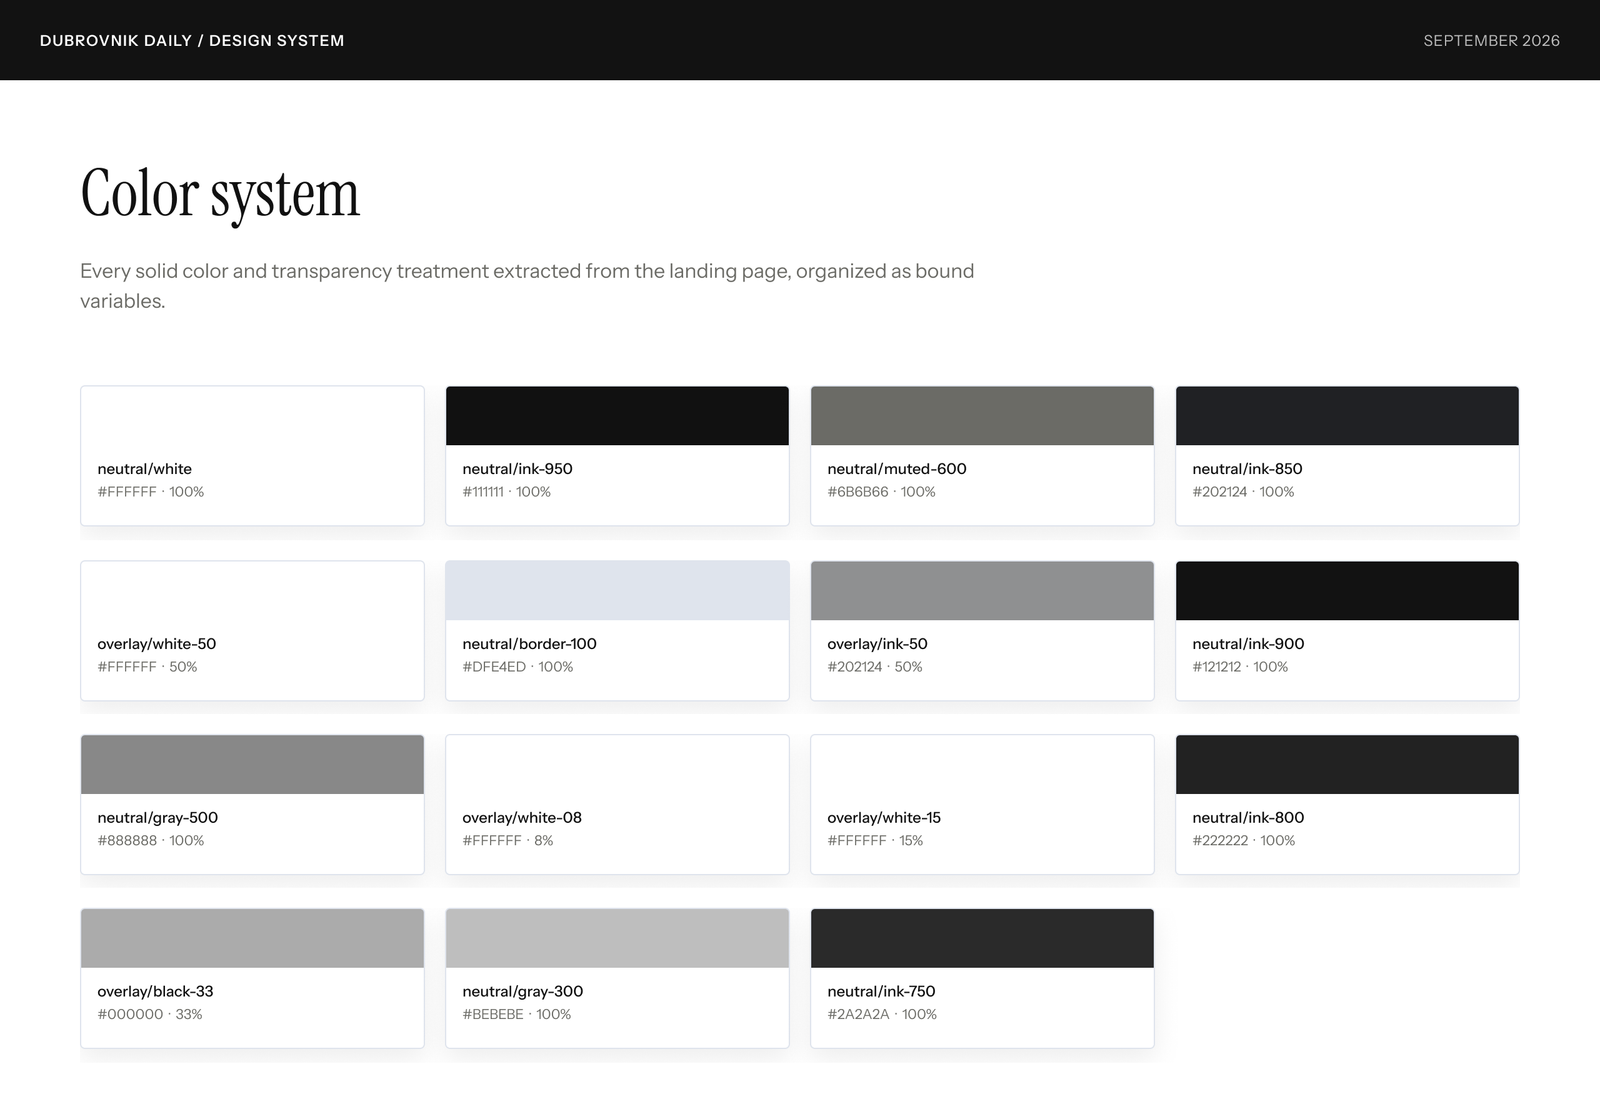This screenshot has width=1600, height=1108.
Task: Click the neutral/border-100 light swatch
Action: [617, 590]
